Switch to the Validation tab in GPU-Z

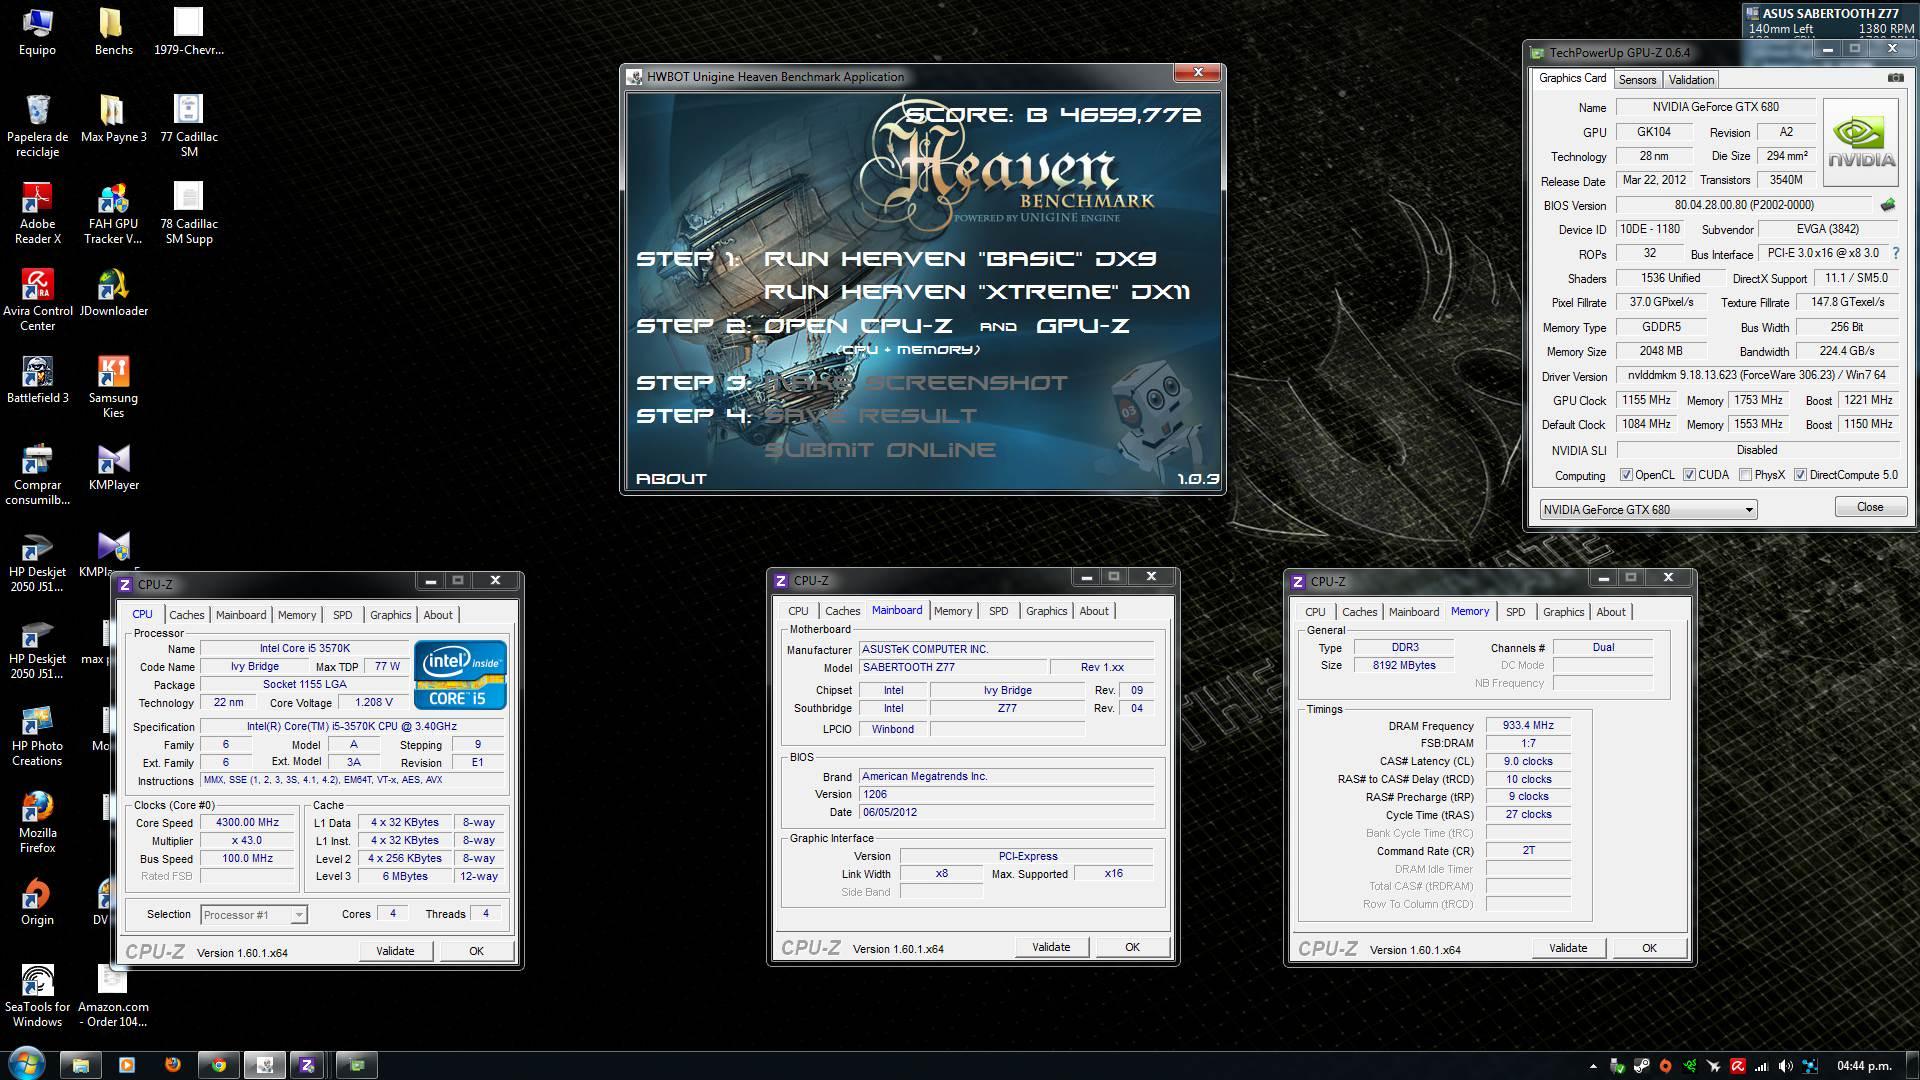[1691, 79]
